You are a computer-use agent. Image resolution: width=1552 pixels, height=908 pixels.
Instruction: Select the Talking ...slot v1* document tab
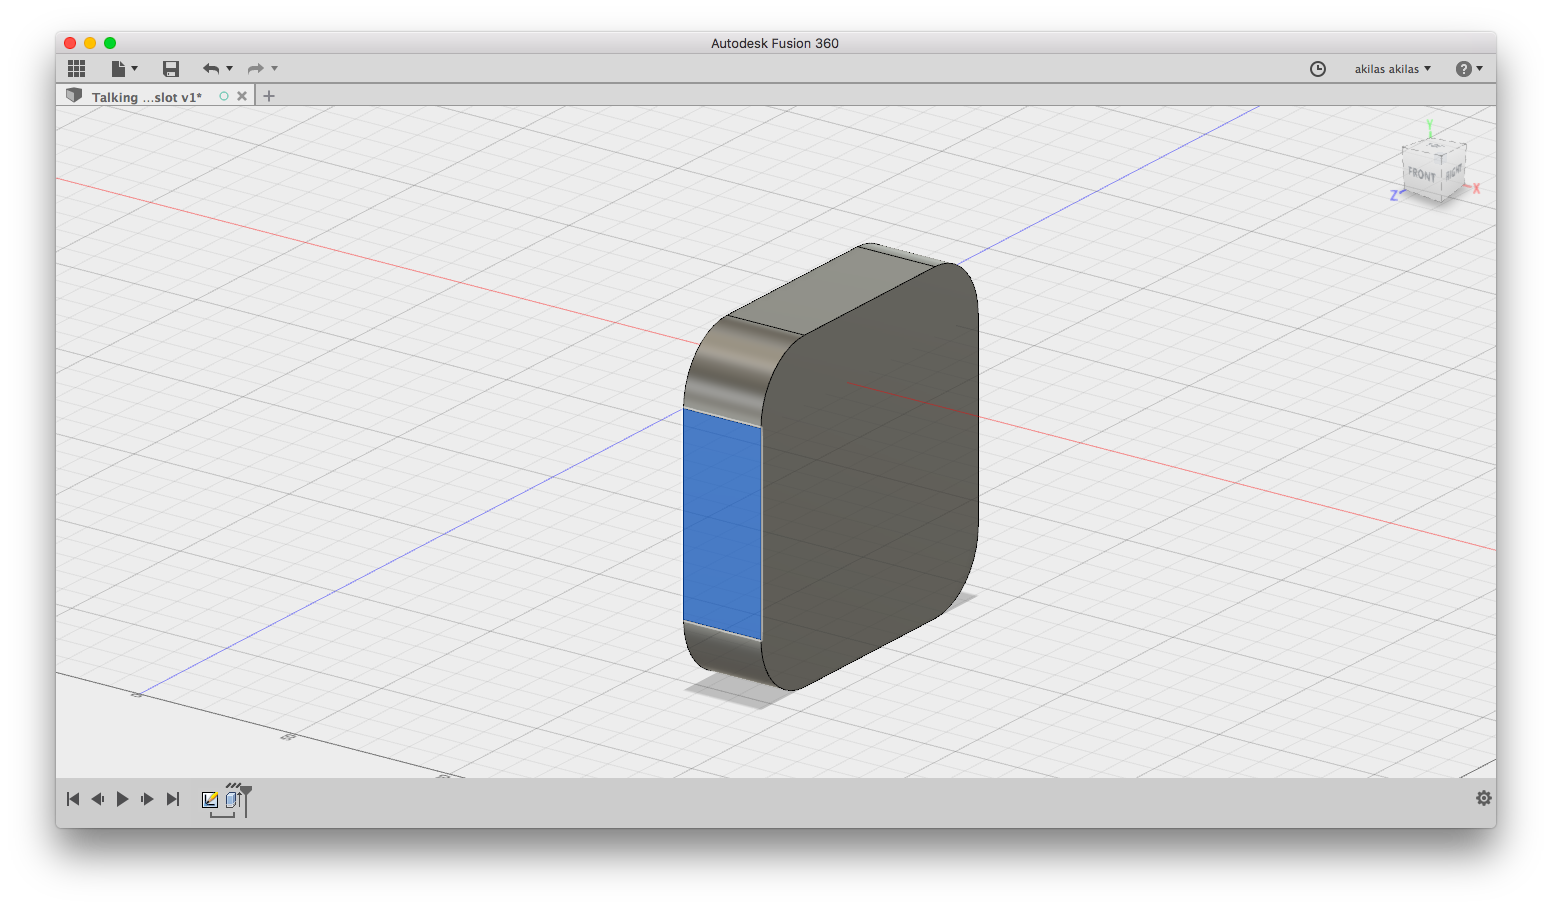(146, 97)
